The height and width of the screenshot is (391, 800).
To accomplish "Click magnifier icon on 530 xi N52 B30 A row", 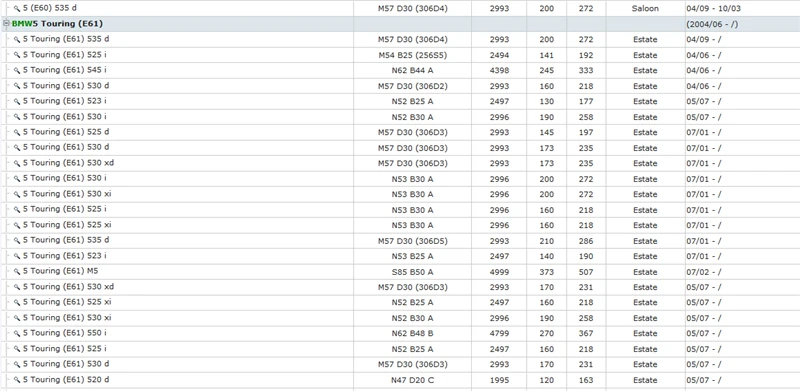I will pyautogui.click(x=17, y=318).
